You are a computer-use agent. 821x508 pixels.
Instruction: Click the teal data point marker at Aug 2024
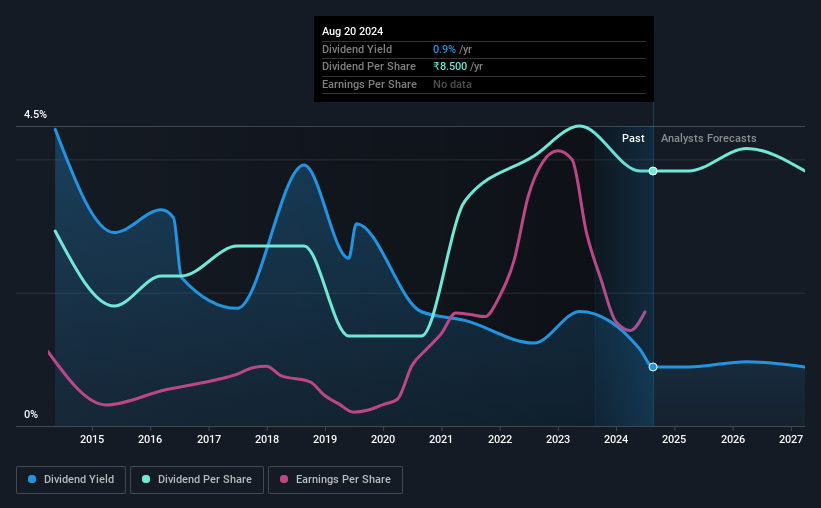coord(653,171)
